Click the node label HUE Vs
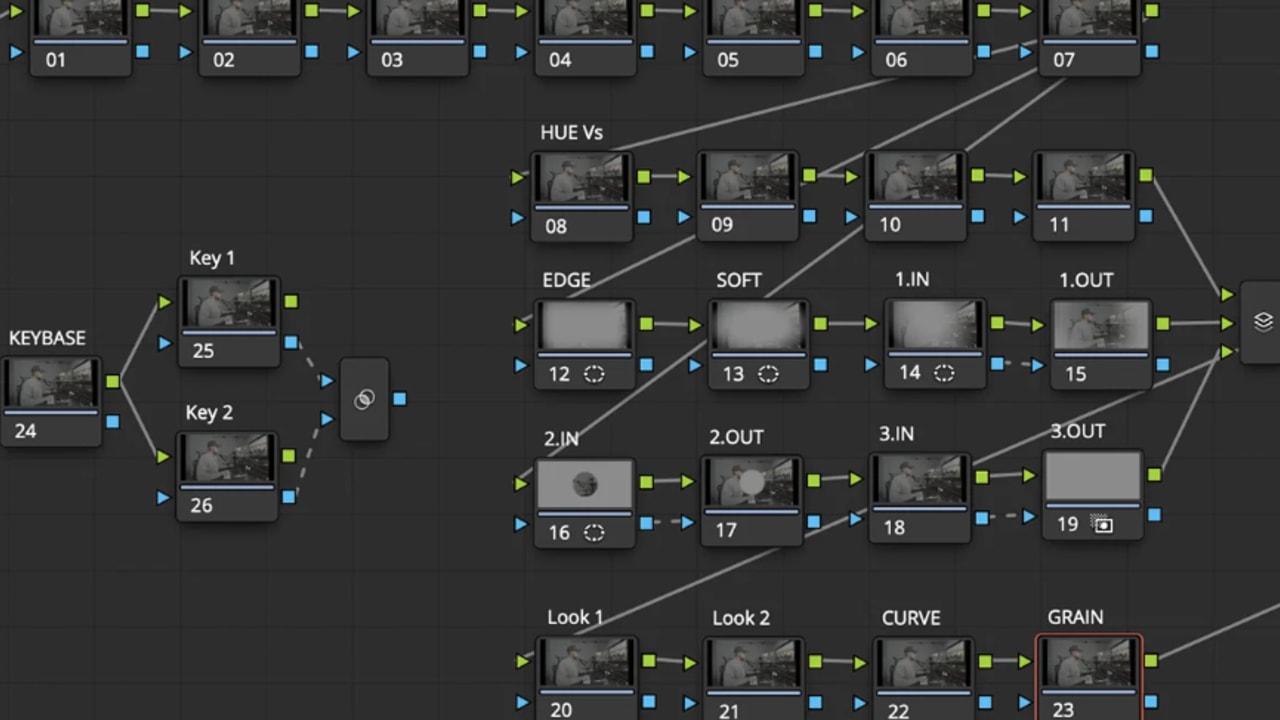This screenshot has height=720, width=1280. [571, 132]
